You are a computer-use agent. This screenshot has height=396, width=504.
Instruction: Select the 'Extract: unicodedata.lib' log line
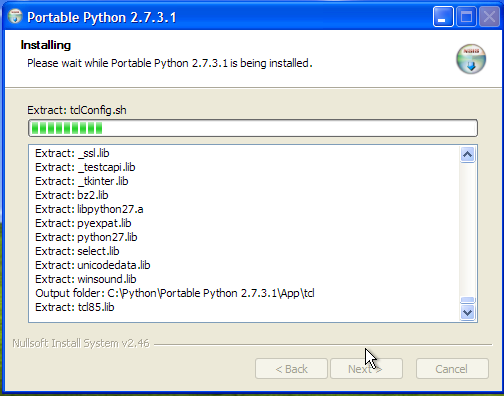(93, 265)
